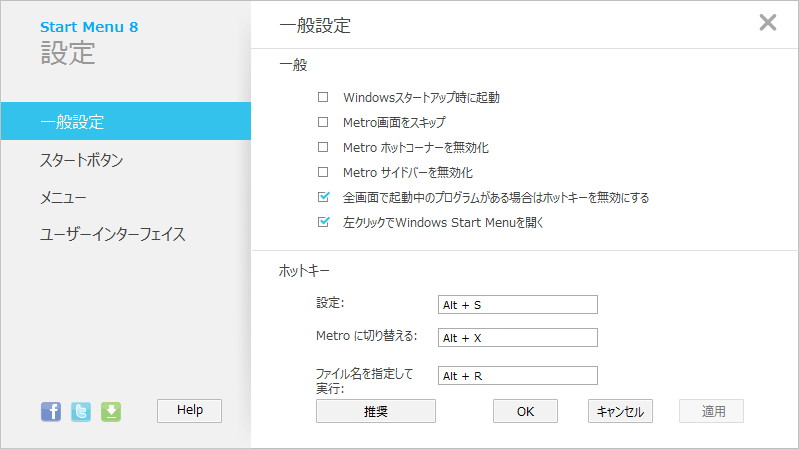Screen dimensions: 799x449
Task: Click the キャンセル button
Action: 620,411
